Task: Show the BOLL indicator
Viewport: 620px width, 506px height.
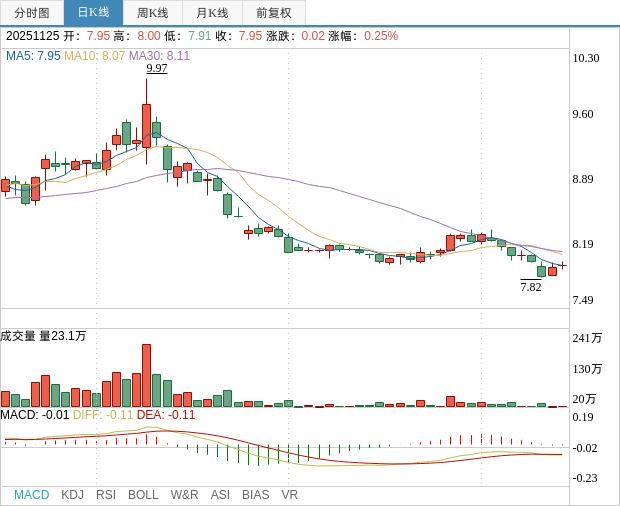Action: pyautogui.click(x=143, y=495)
